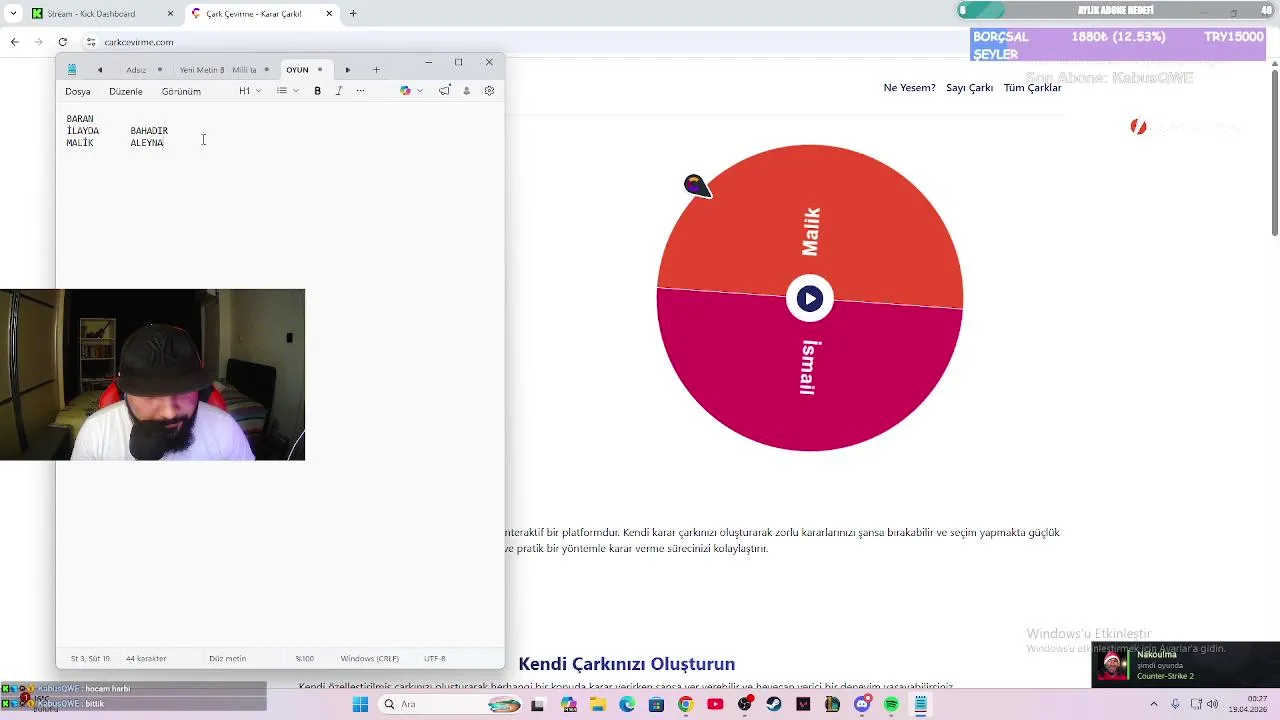Open Notepad from the taskbar
This screenshot has width=1280, height=720.
pyautogui.click(x=921, y=704)
